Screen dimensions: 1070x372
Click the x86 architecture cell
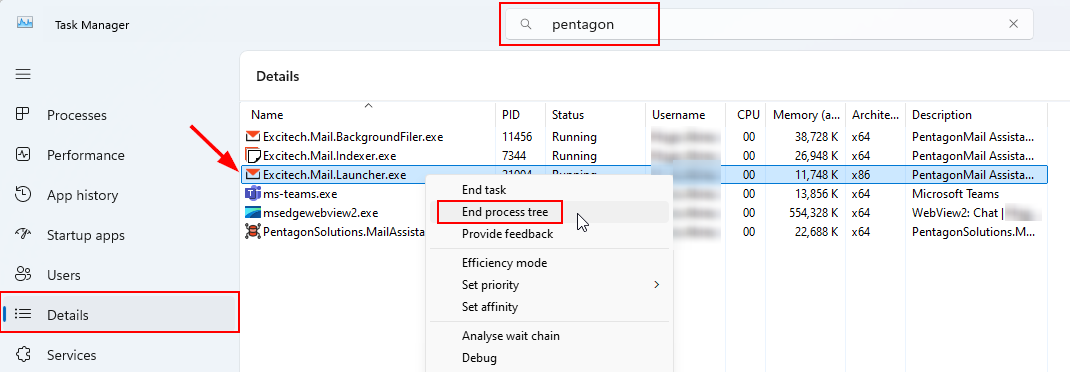861,175
